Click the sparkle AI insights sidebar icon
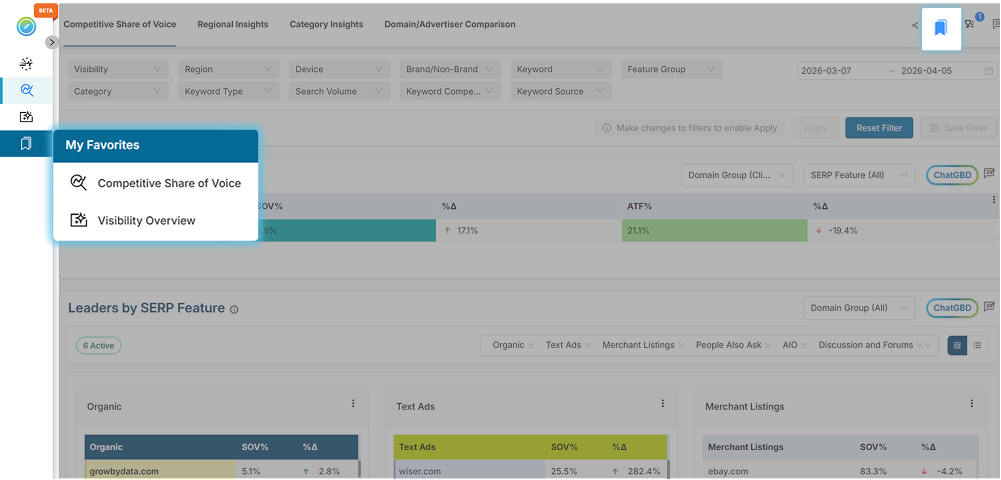 (x=26, y=63)
